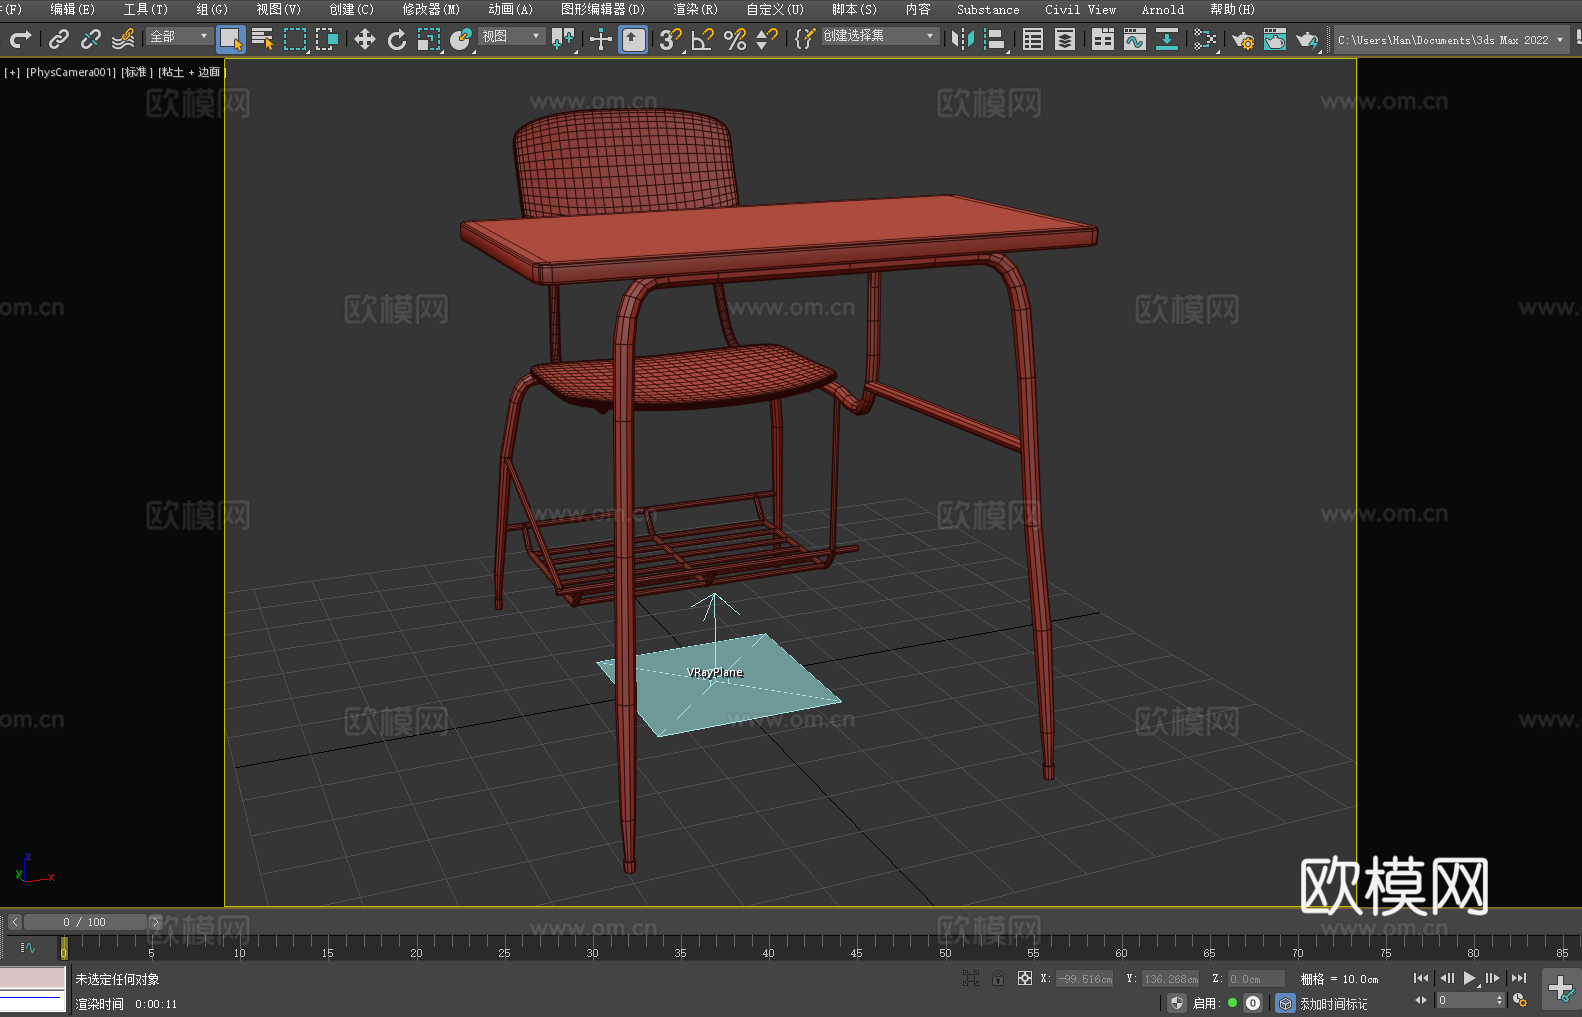Activate the Select and Scale tool
Screen dimensions: 1582x1017
tap(429, 39)
